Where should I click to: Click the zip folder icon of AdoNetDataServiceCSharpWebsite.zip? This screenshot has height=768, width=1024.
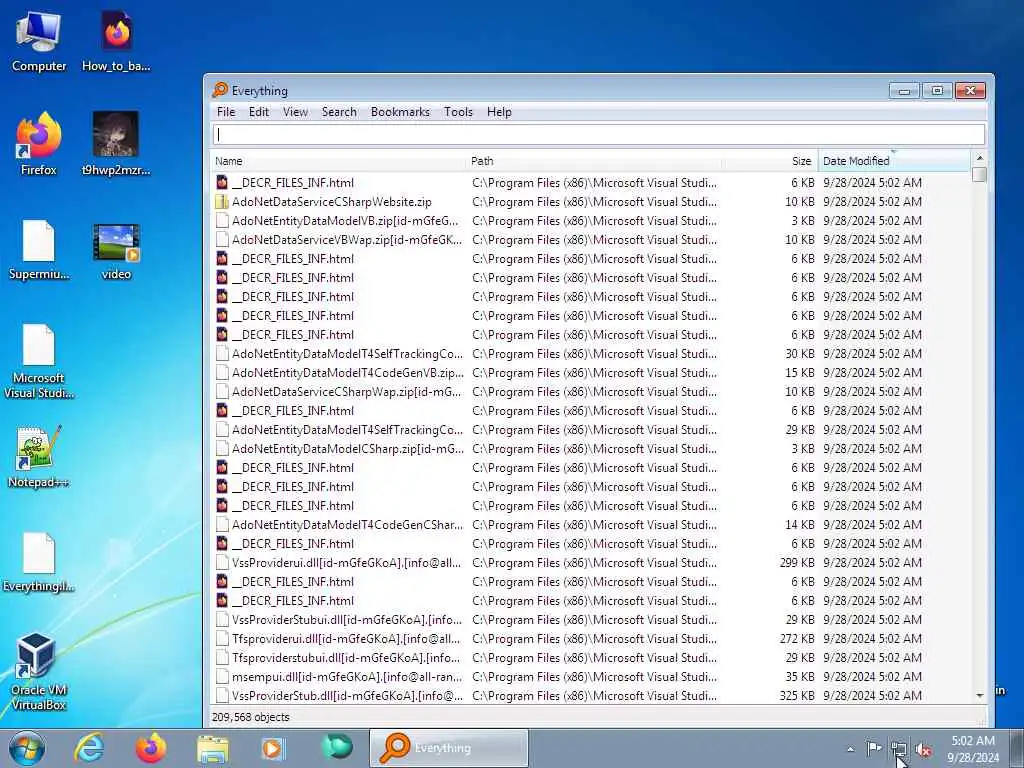[222, 202]
